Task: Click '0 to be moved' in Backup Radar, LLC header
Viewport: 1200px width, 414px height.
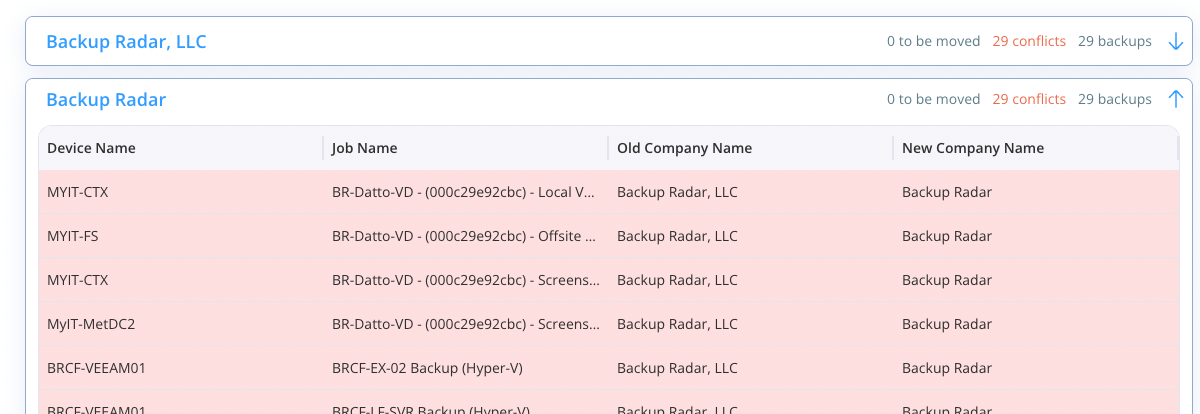Action: (x=933, y=42)
